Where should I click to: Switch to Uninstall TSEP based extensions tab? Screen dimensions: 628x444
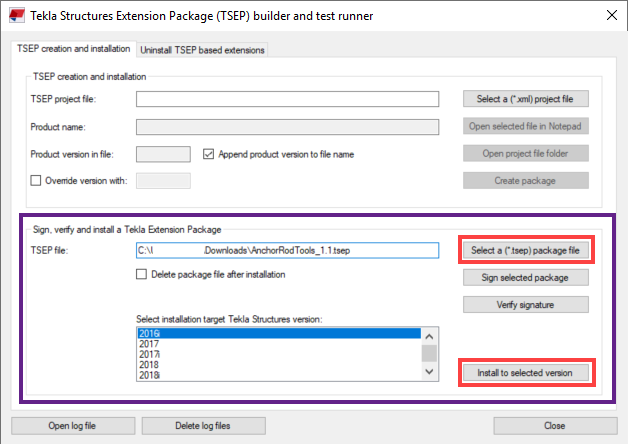202,50
